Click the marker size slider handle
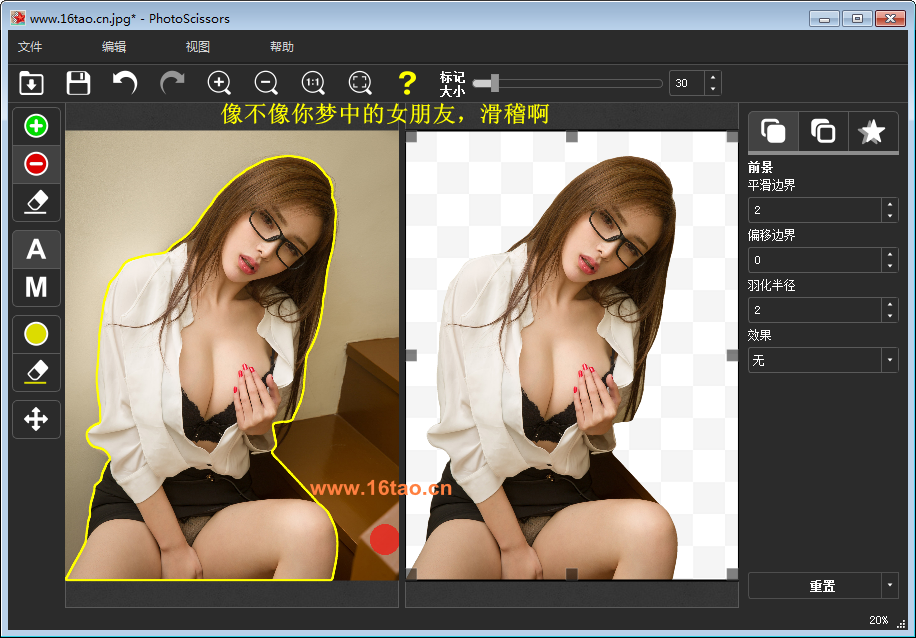Screen dimensions: 916x638 pyautogui.click(x=494, y=83)
